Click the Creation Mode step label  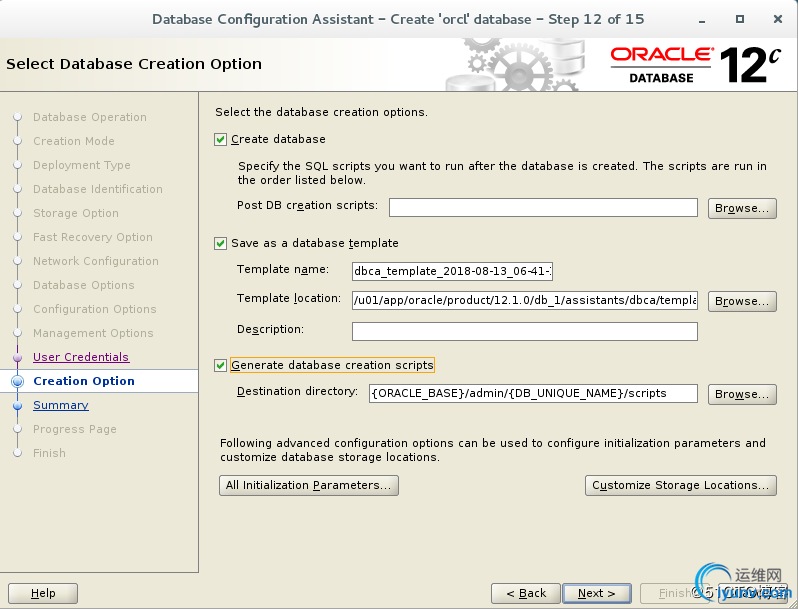tap(74, 141)
